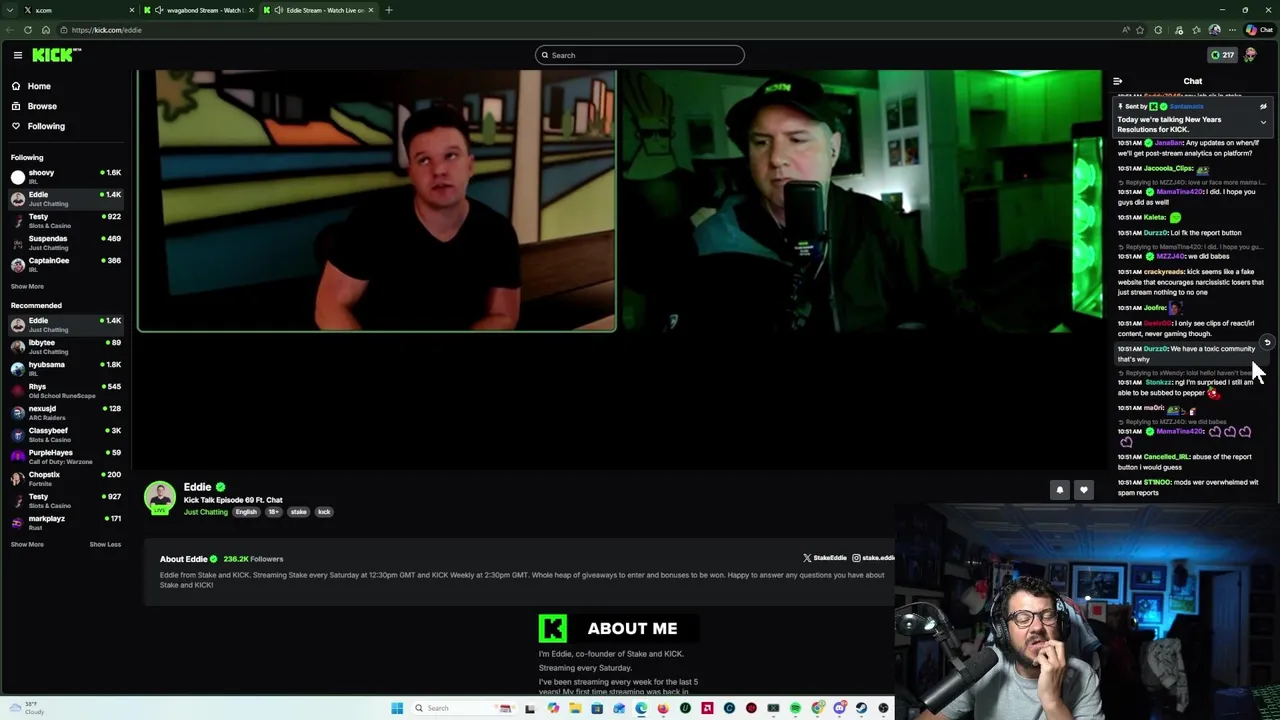Open CaptainGee channel in sidebar

(x=65, y=264)
